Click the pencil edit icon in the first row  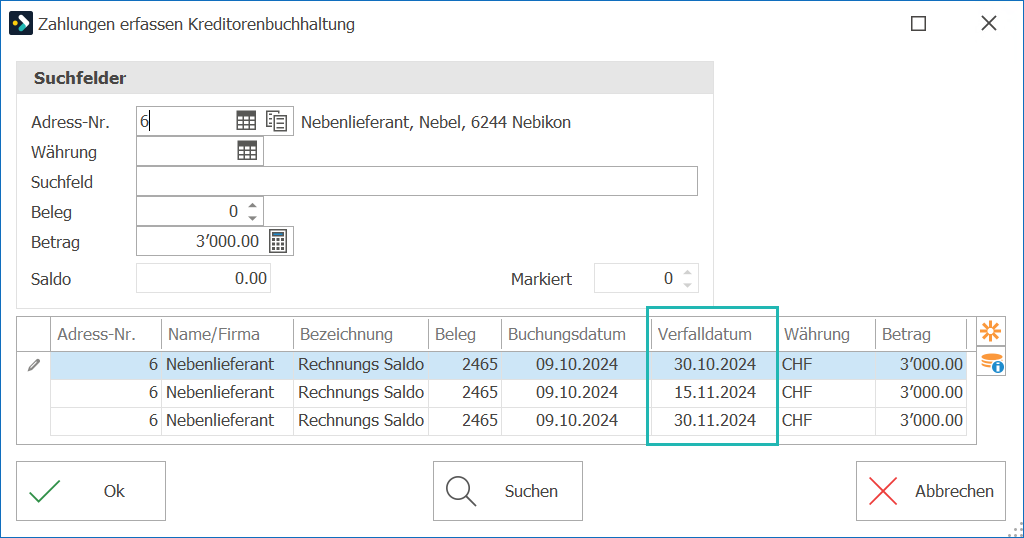(x=34, y=365)
